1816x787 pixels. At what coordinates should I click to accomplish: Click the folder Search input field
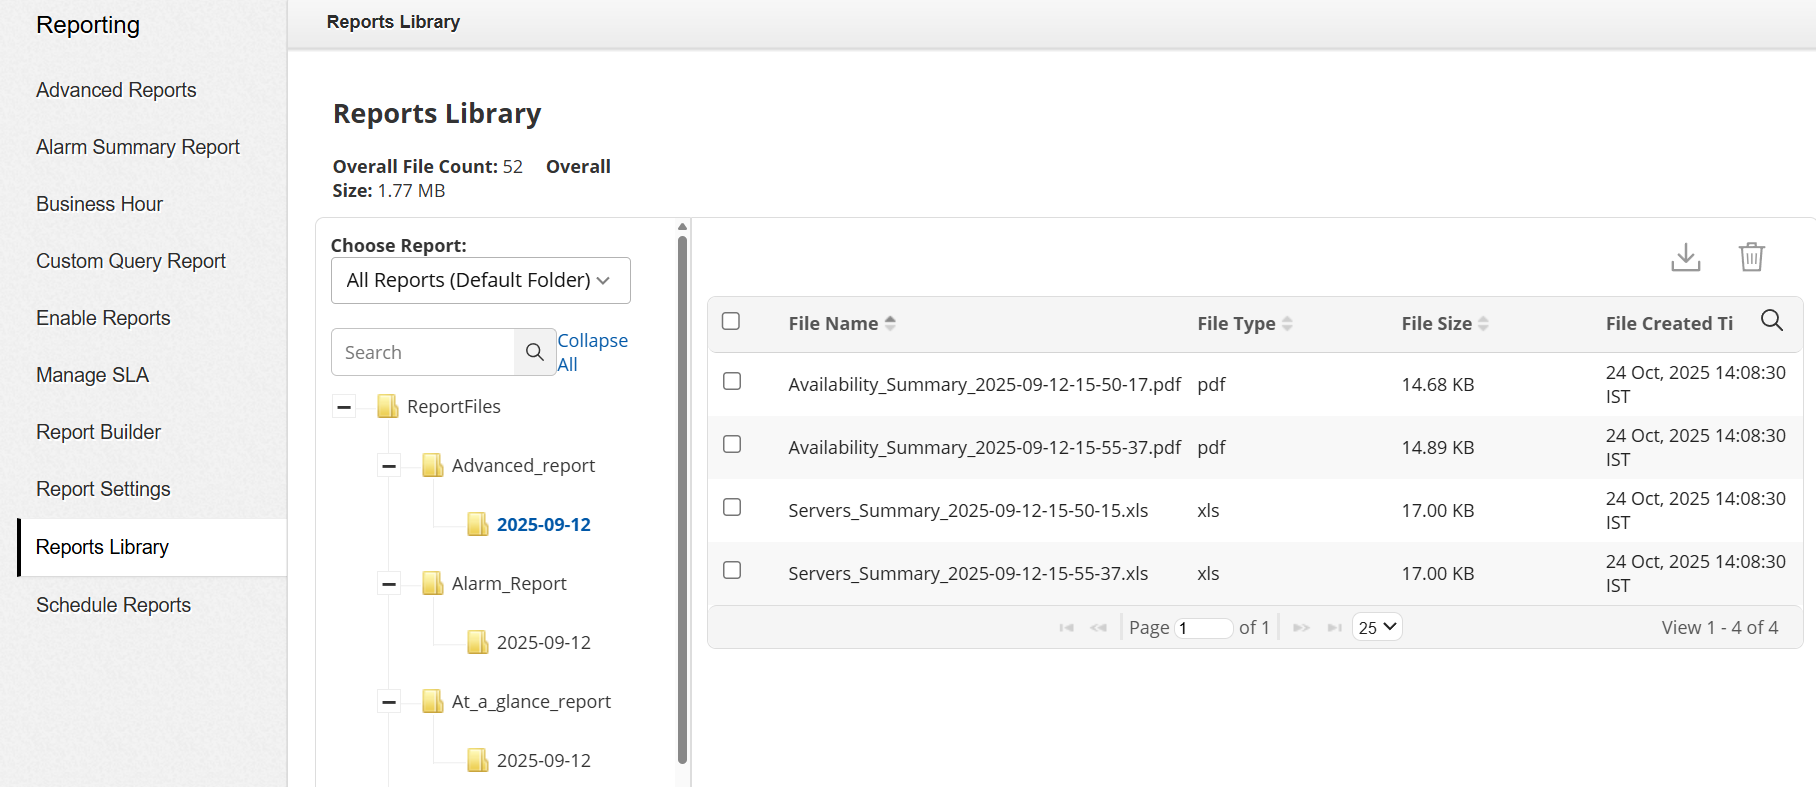coord(423,352)
